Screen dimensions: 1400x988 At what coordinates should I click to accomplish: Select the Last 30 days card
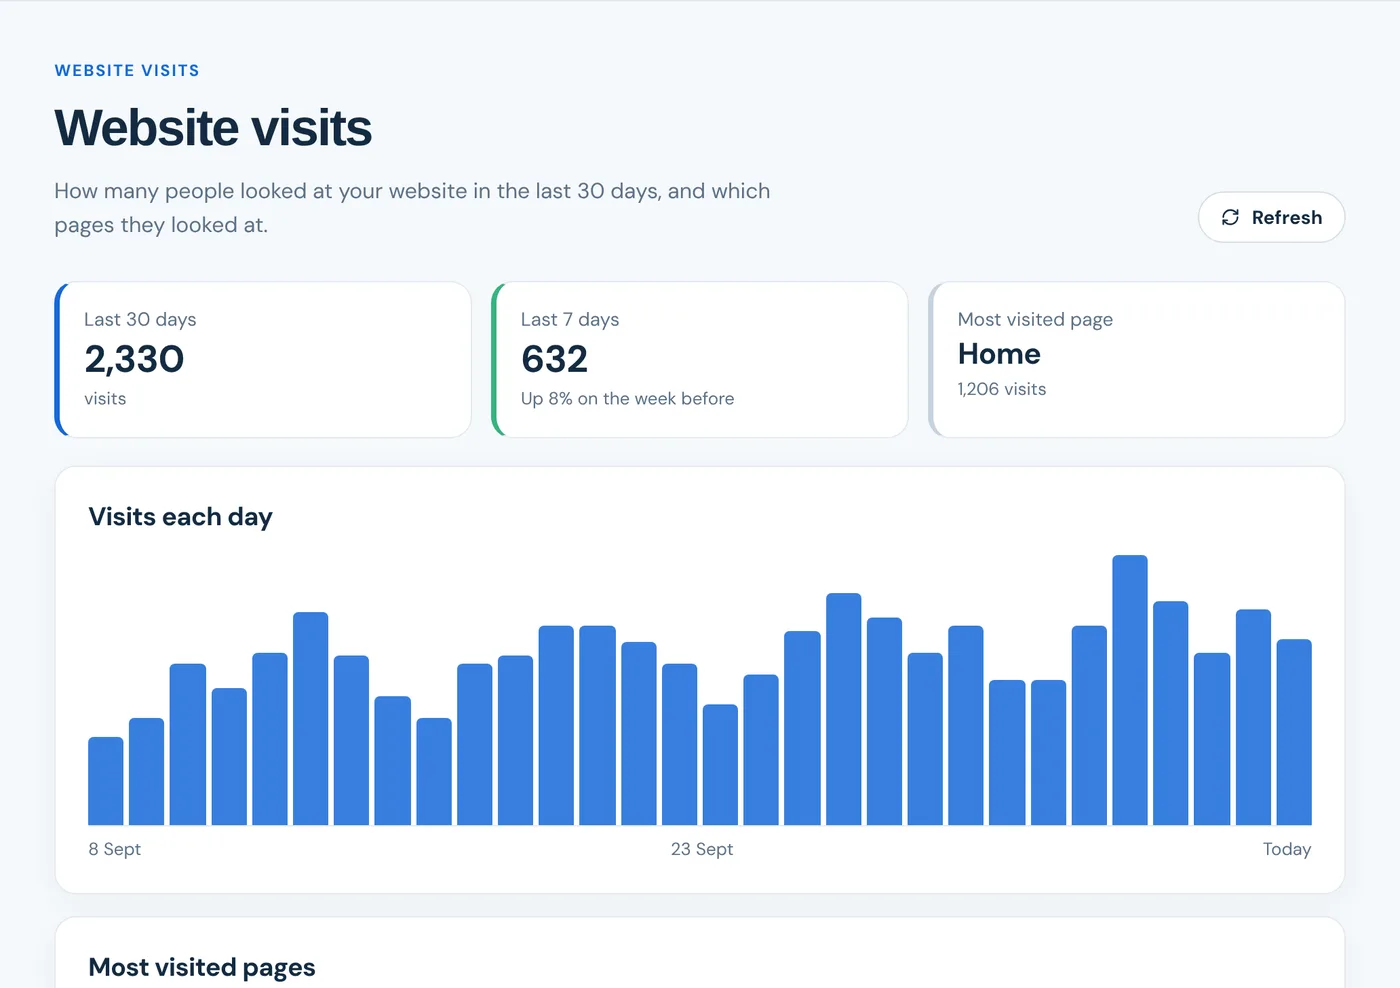click(263, 359)
